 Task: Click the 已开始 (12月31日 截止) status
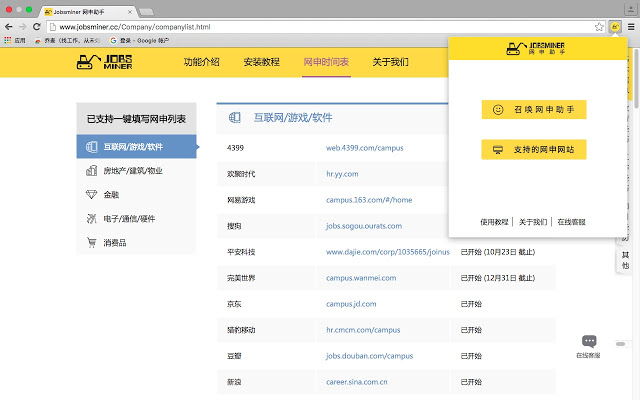tap(498, 278)
